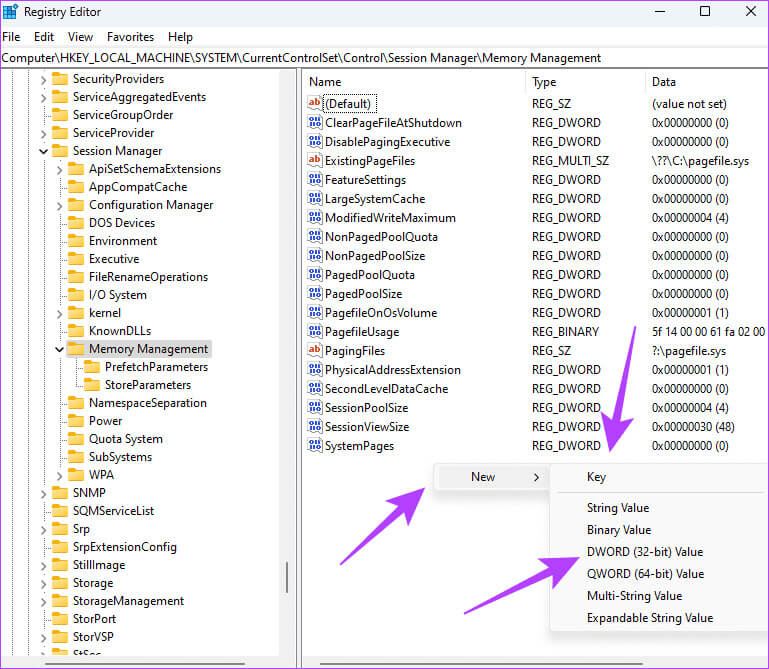Click the SessionViewSize DWORD icon
Viewport: 769px width, 669px height.
(x=314, y=427)
